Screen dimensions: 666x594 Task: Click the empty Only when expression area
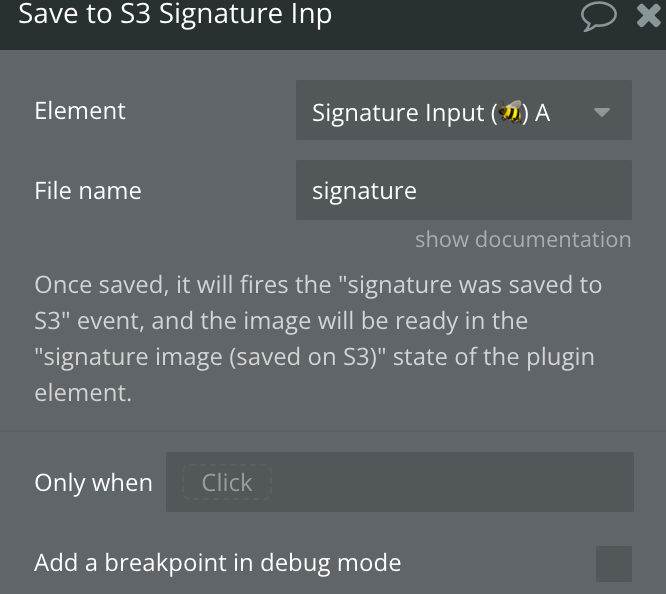tap(450, 482)
